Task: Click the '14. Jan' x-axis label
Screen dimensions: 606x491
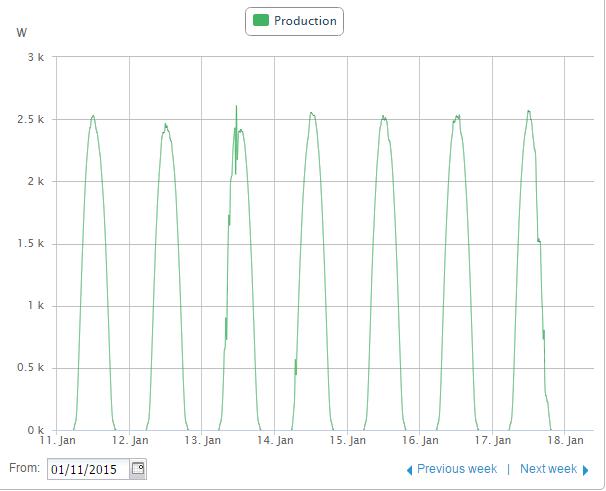Action: (274, 440)
